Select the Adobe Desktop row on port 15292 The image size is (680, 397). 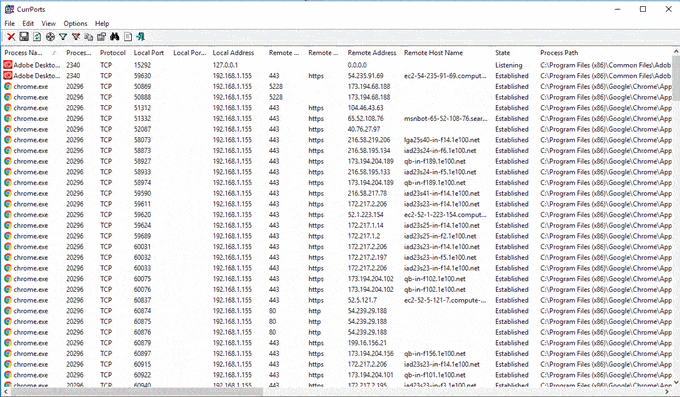[337, 65]
